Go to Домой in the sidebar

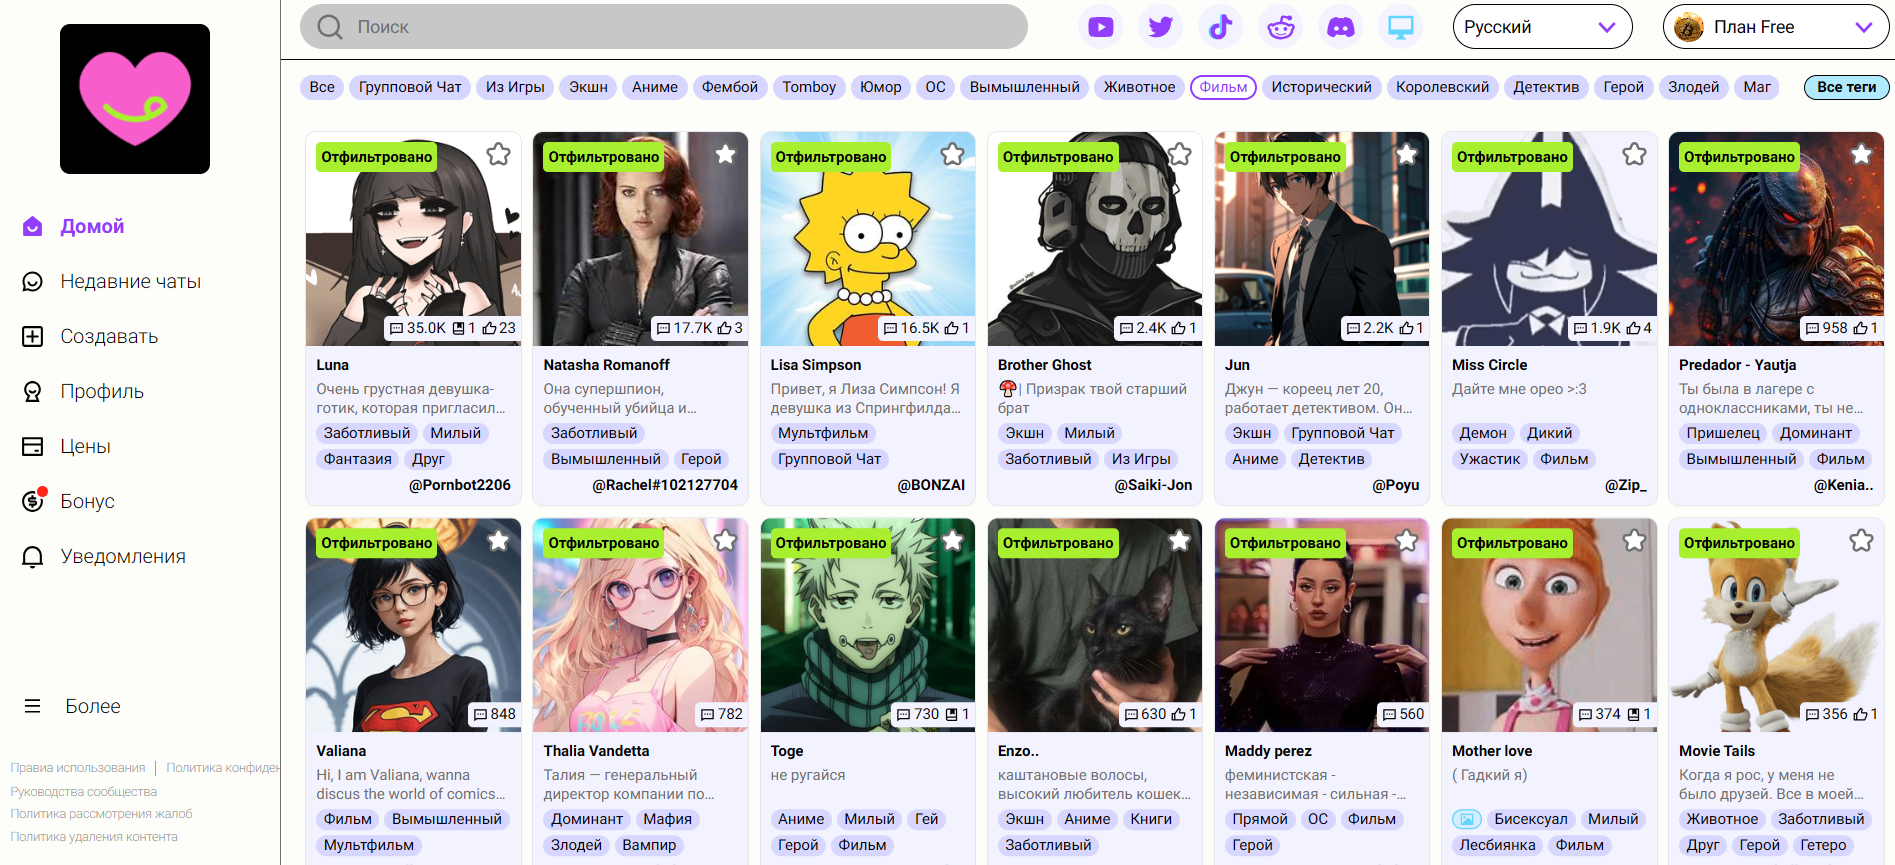point(92,227)
